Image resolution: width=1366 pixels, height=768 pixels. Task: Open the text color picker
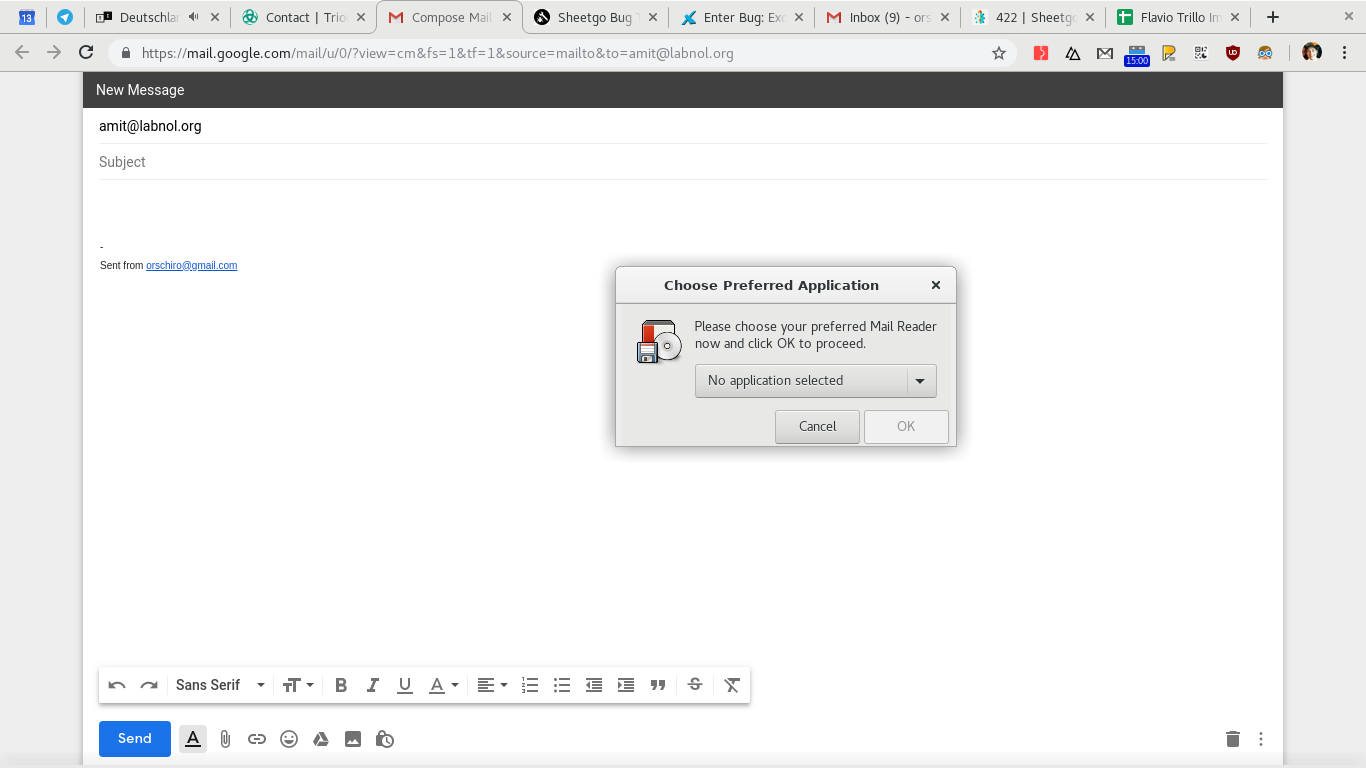click(x=443, y=685)
